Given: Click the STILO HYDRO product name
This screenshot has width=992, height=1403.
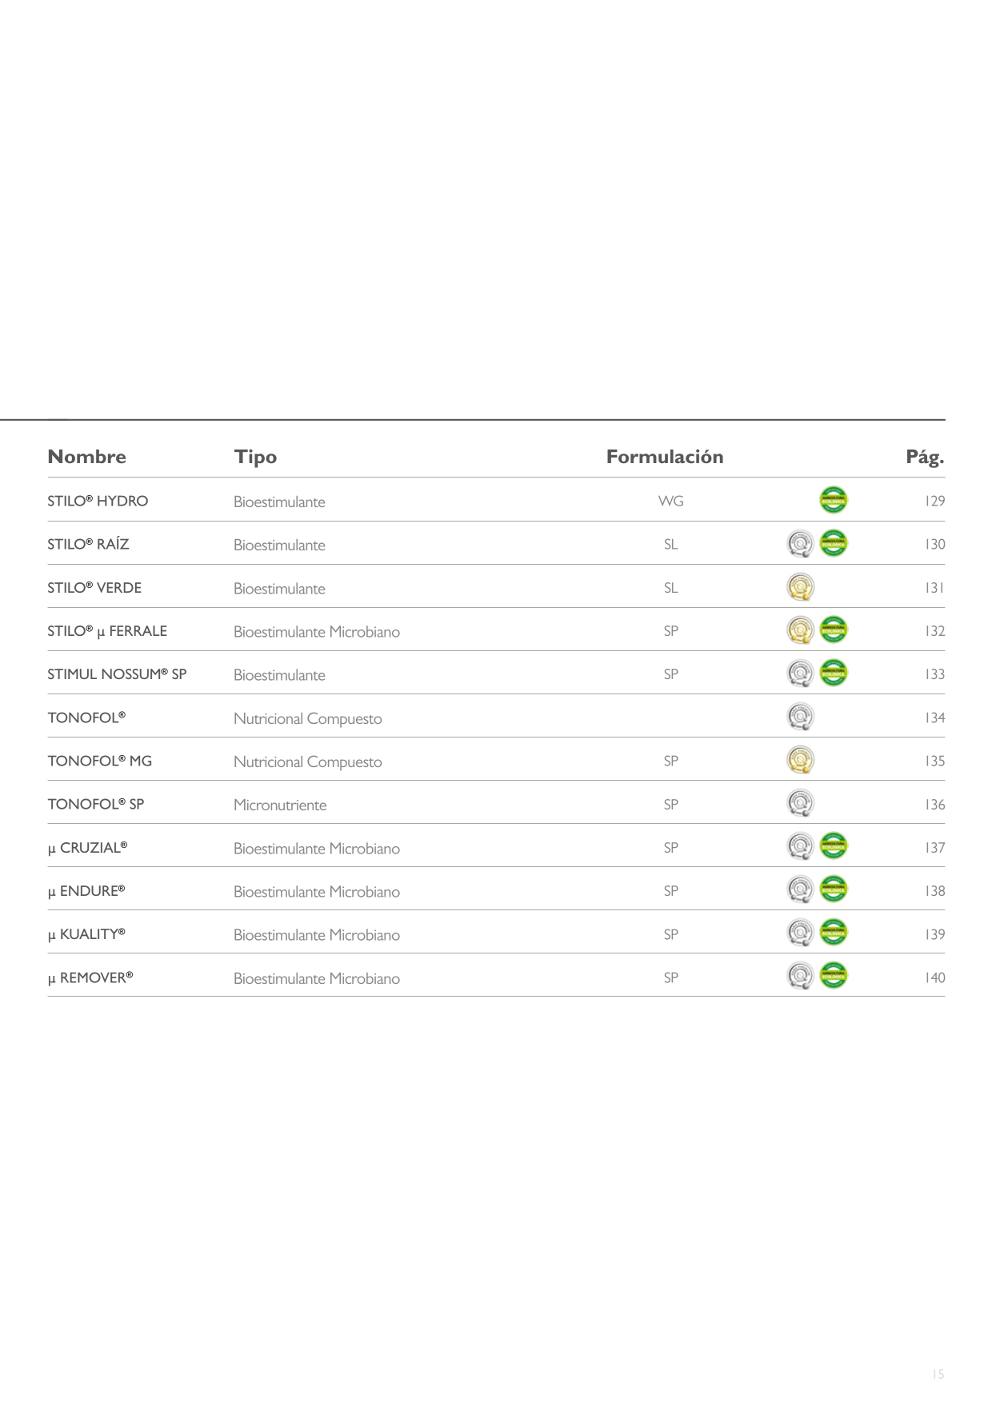Looking at the screenshot, I should click(98, 501).
